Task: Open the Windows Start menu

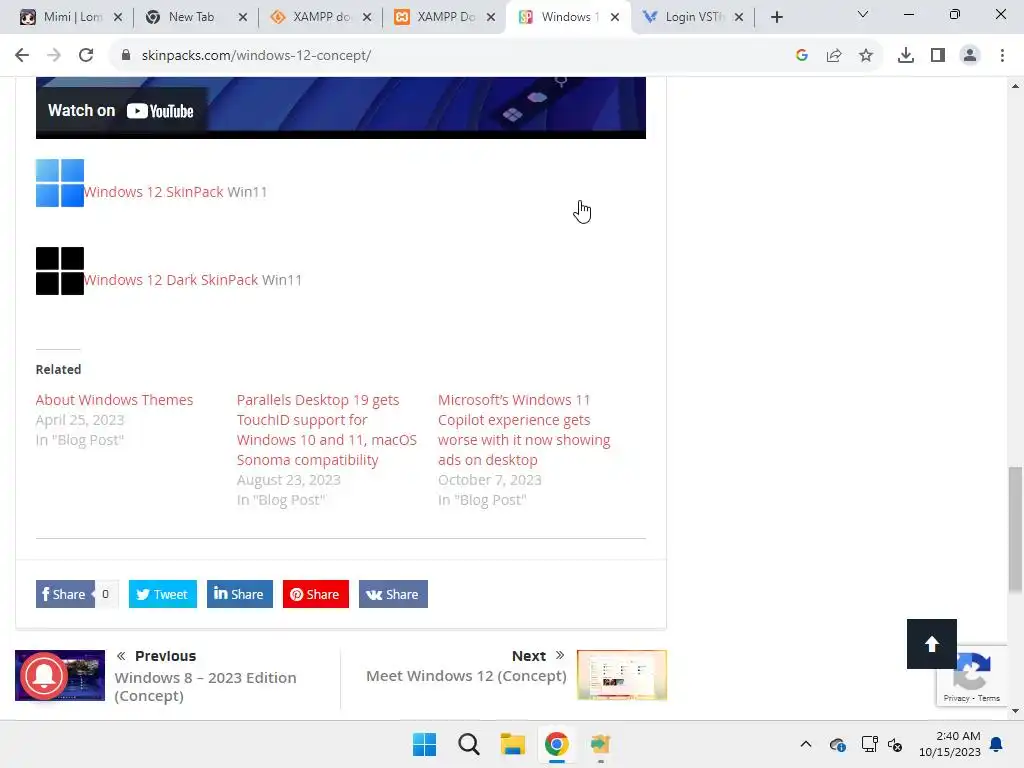Action: point(424,744)
